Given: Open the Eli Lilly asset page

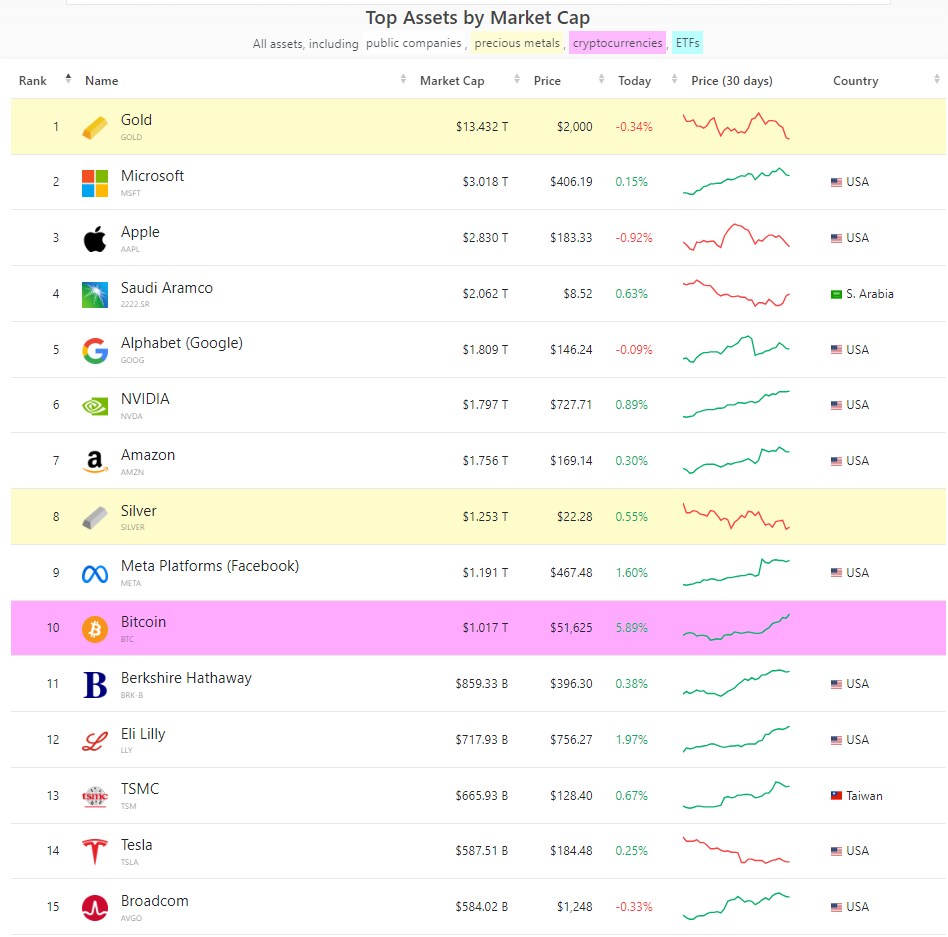Looking at the screenshot, I should pos(143,734).
